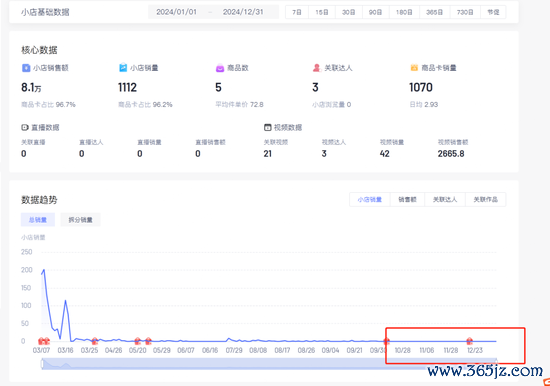
Task: Click the chart zoom range slider bar
Action: point(269,364)
